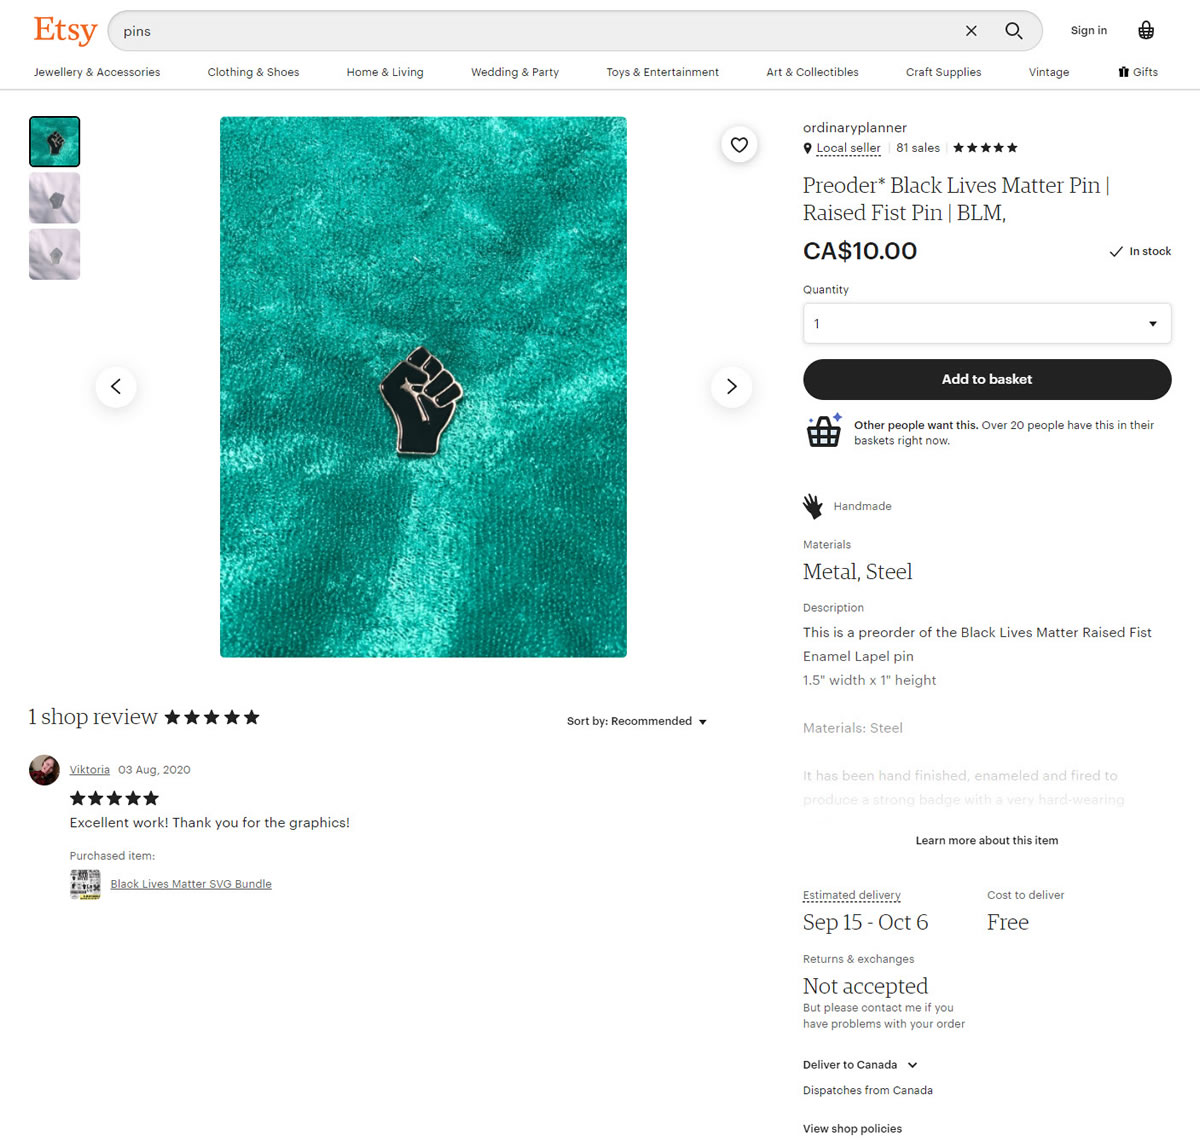Toggle the heart favourite button
1200x1140 pixels.
tap(739, 145)
